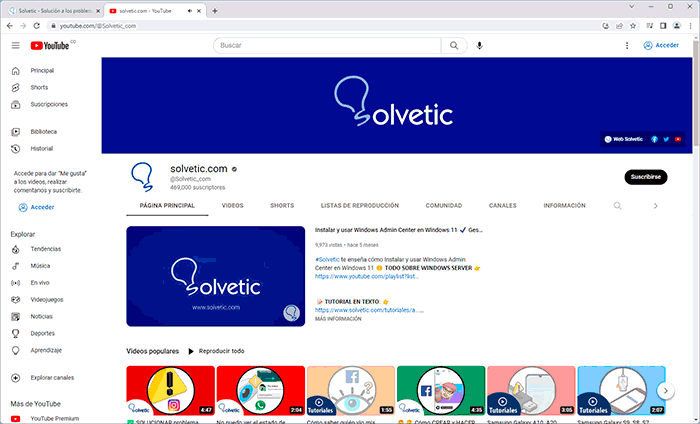Show next popular videos with arrow
This screenshot has width=700, height=424.
(666, 391)
